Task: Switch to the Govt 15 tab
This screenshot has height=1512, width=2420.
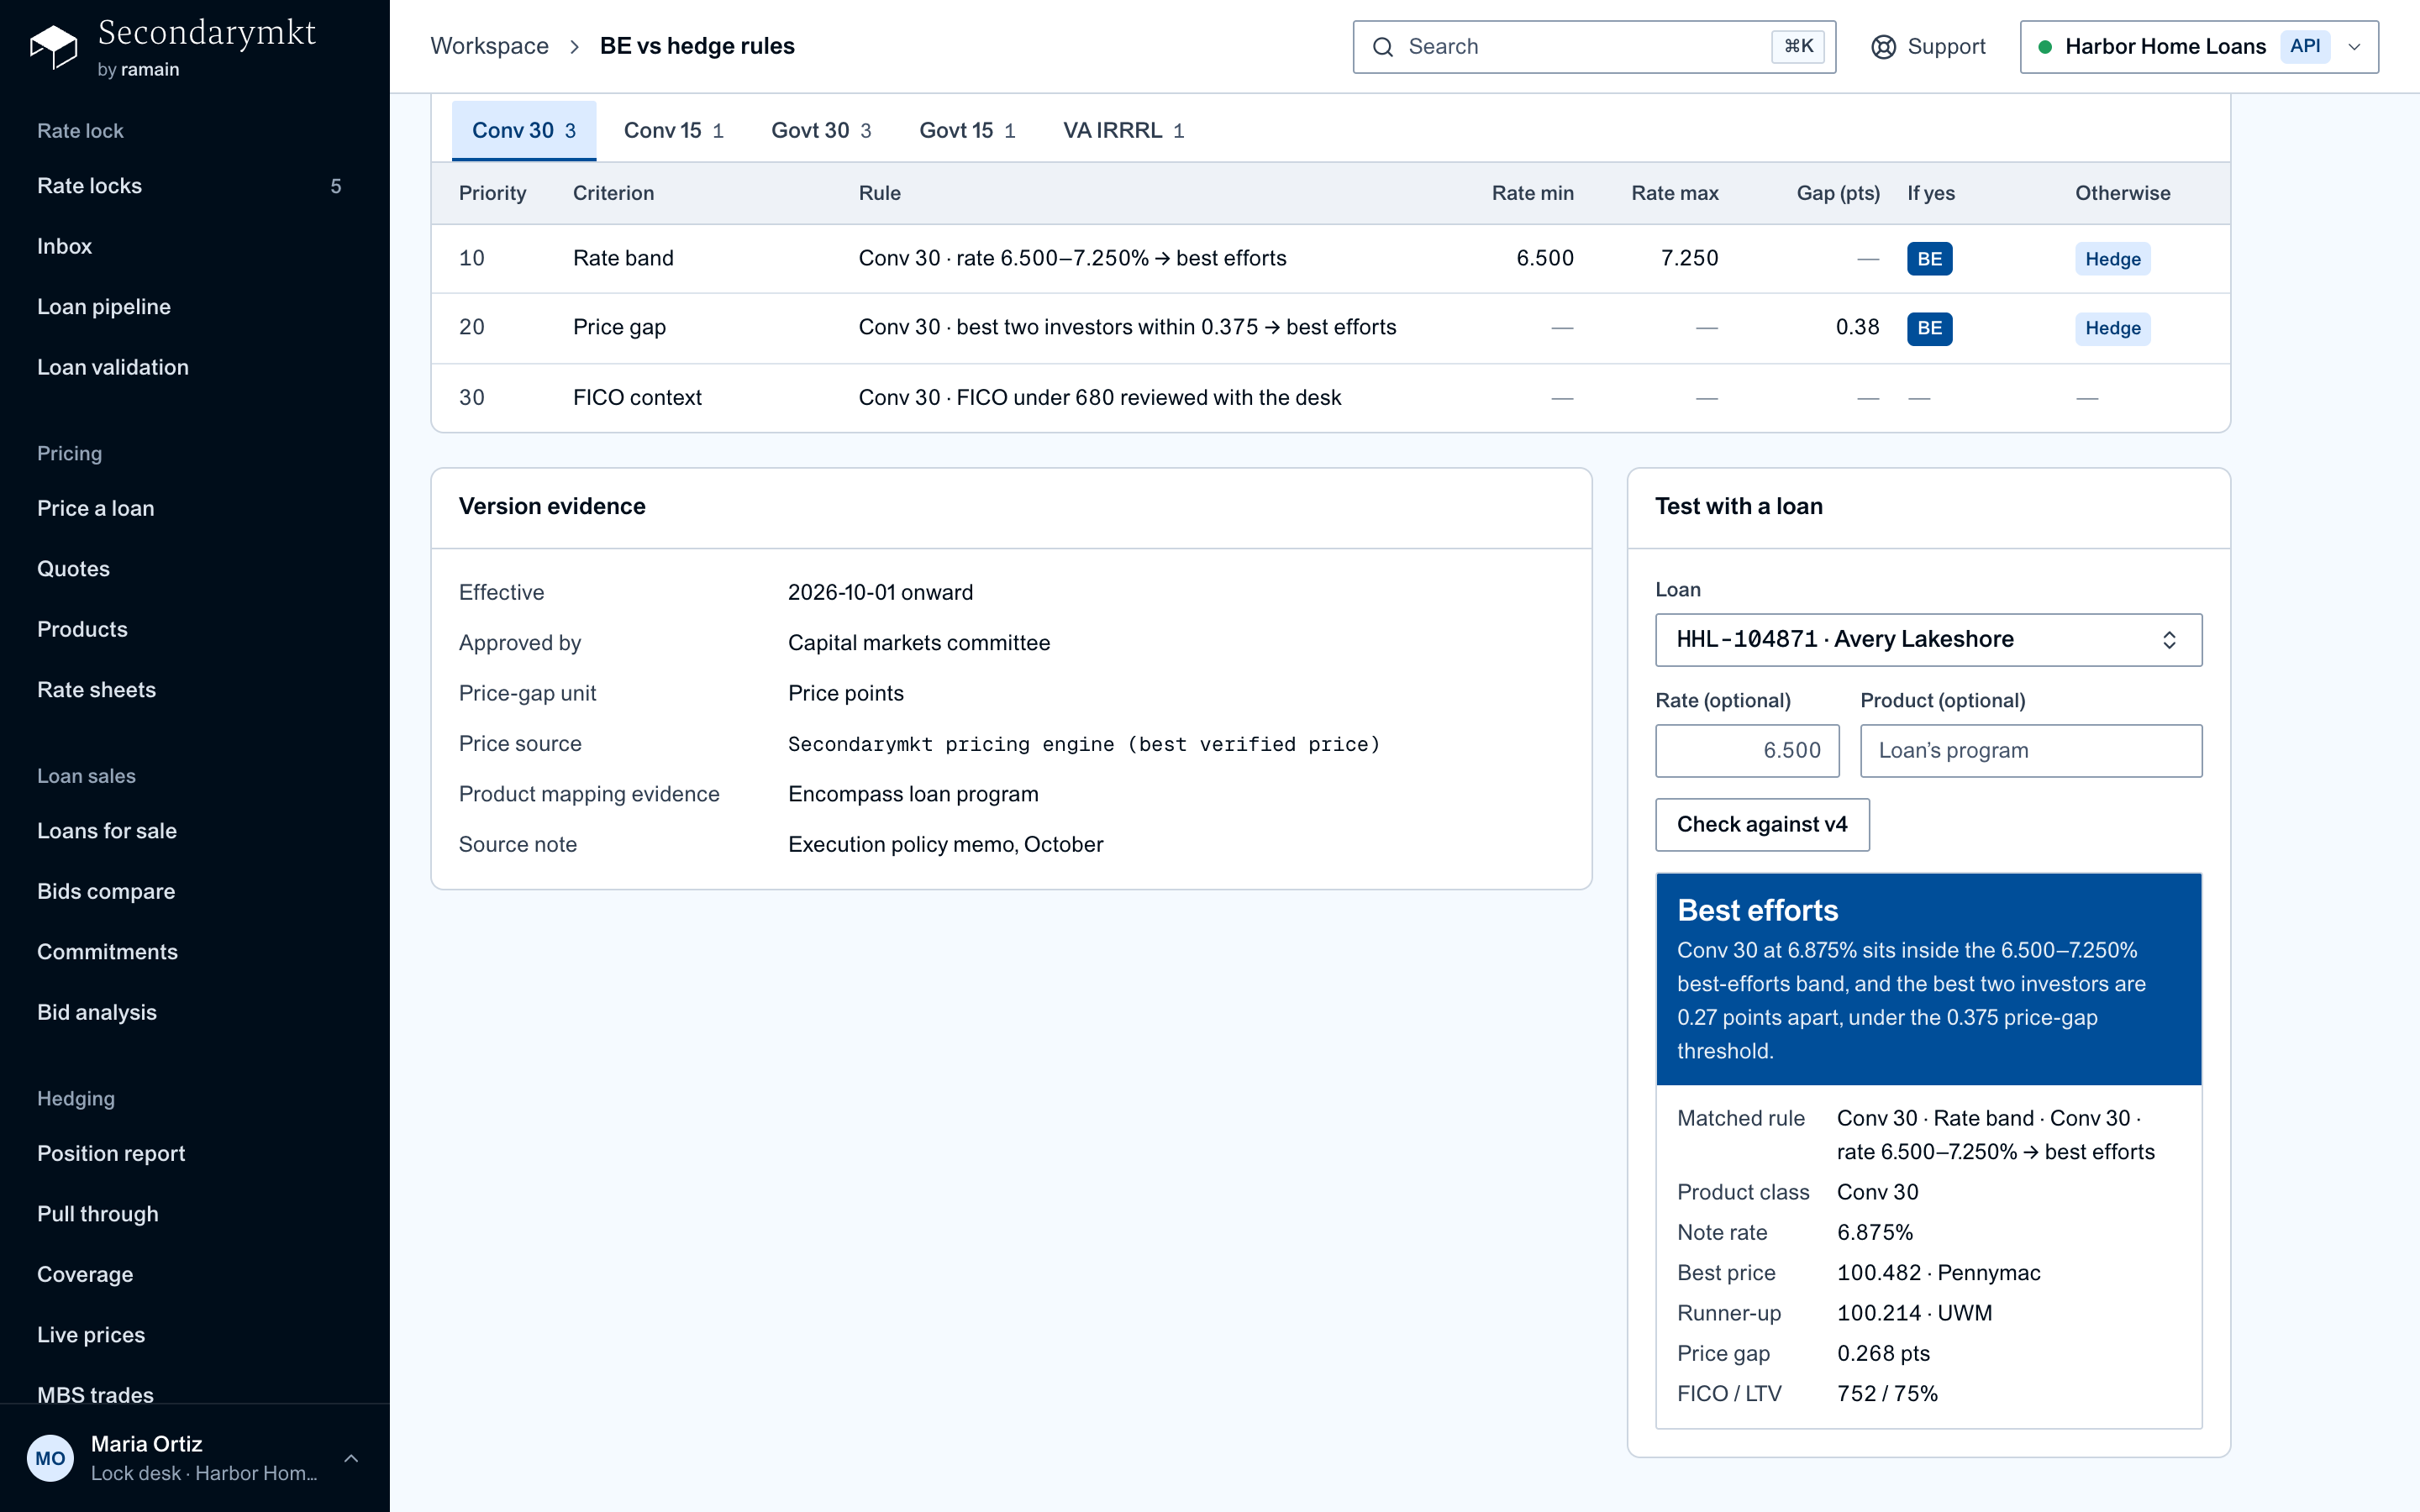Action: click(967, 131)
